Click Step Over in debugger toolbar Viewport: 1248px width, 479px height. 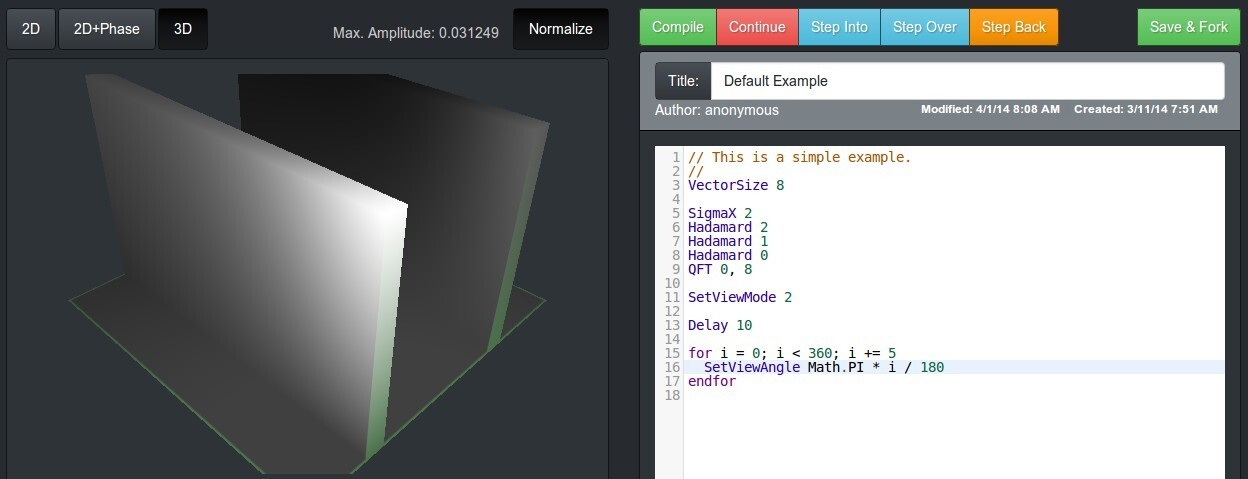coord(924,27)
